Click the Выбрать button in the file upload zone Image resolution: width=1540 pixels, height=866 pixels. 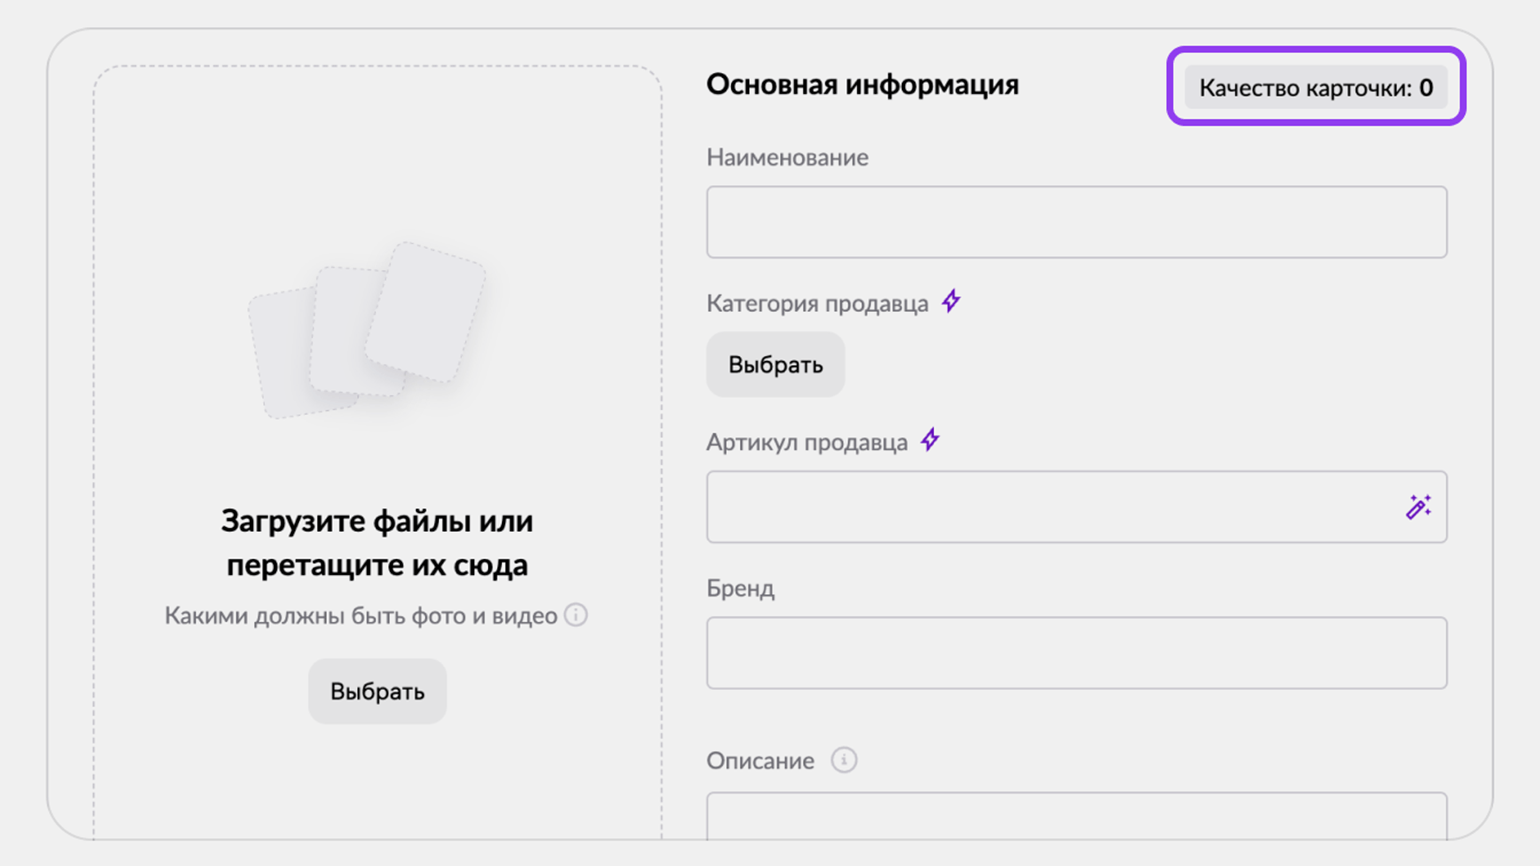pyautogui.click(x=377, y=691)
